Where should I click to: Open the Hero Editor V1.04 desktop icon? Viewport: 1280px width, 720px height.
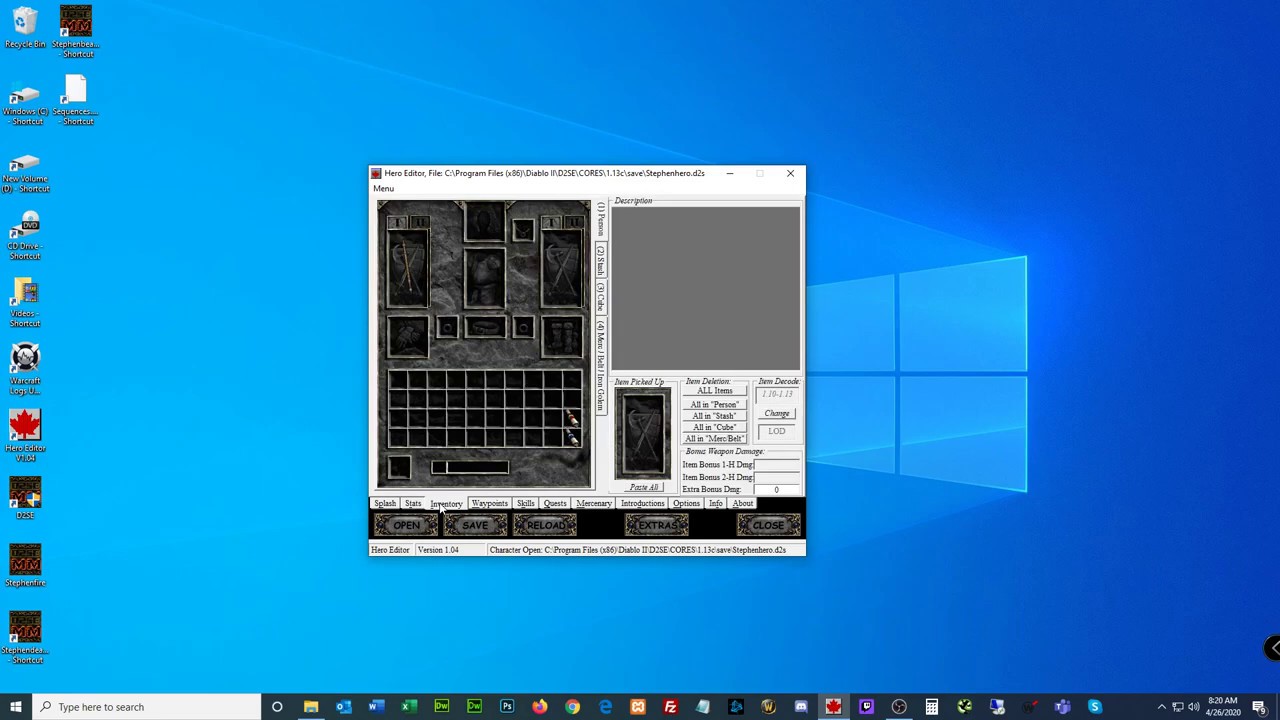point(25,436)
